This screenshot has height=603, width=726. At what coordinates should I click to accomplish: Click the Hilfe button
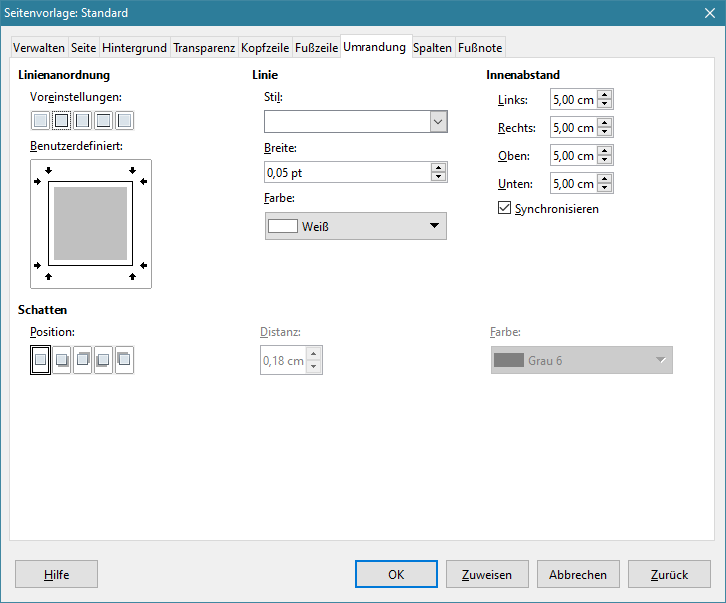click(56, 574)
